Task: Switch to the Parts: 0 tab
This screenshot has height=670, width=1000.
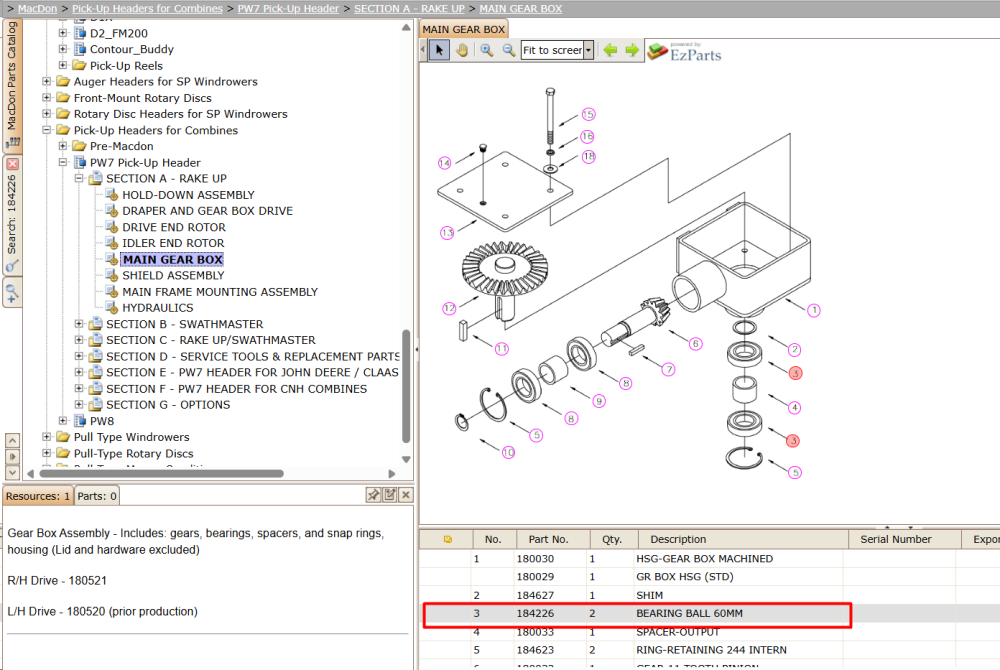Action: 97,496
